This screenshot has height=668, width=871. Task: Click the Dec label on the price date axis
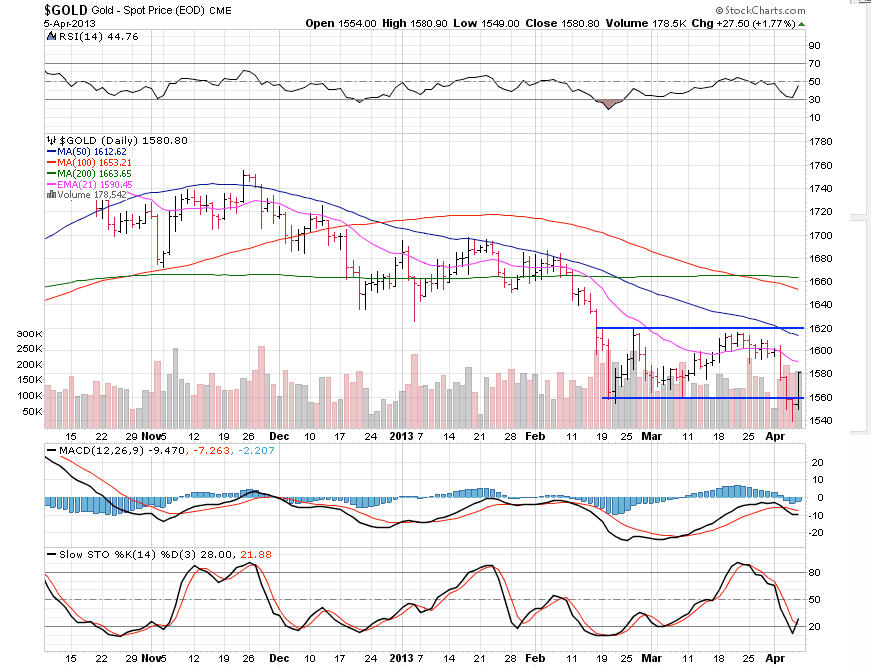click(280, 436)
